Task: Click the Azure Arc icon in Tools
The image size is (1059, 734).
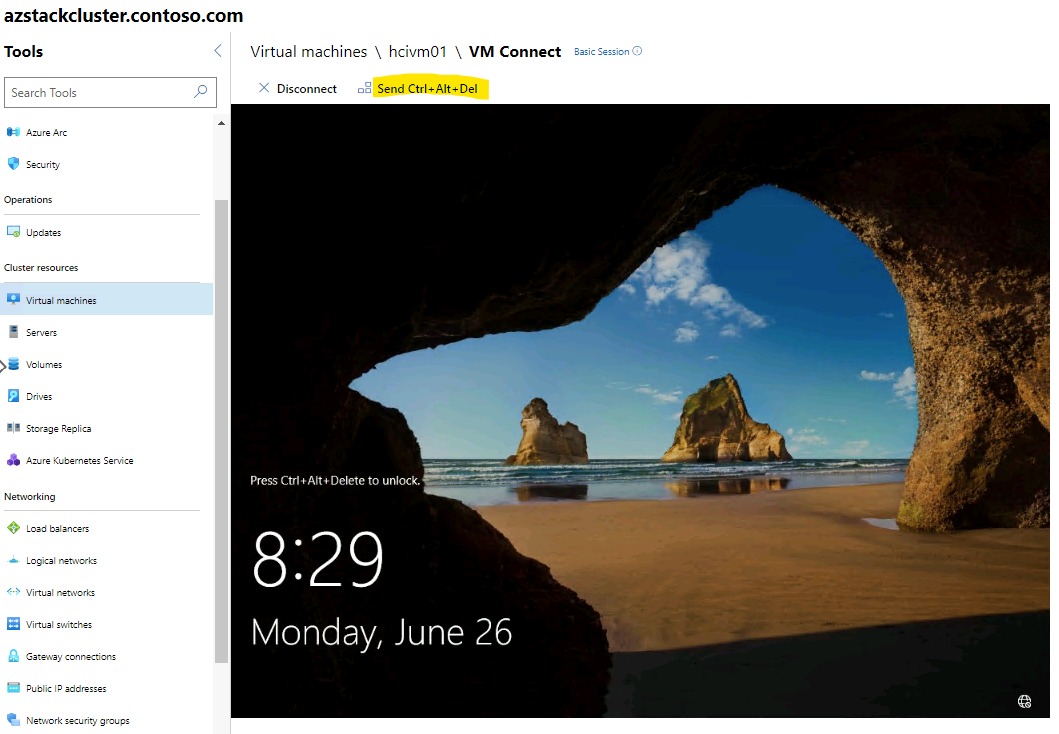Action: pyautogui.click(x=13, y=132)
